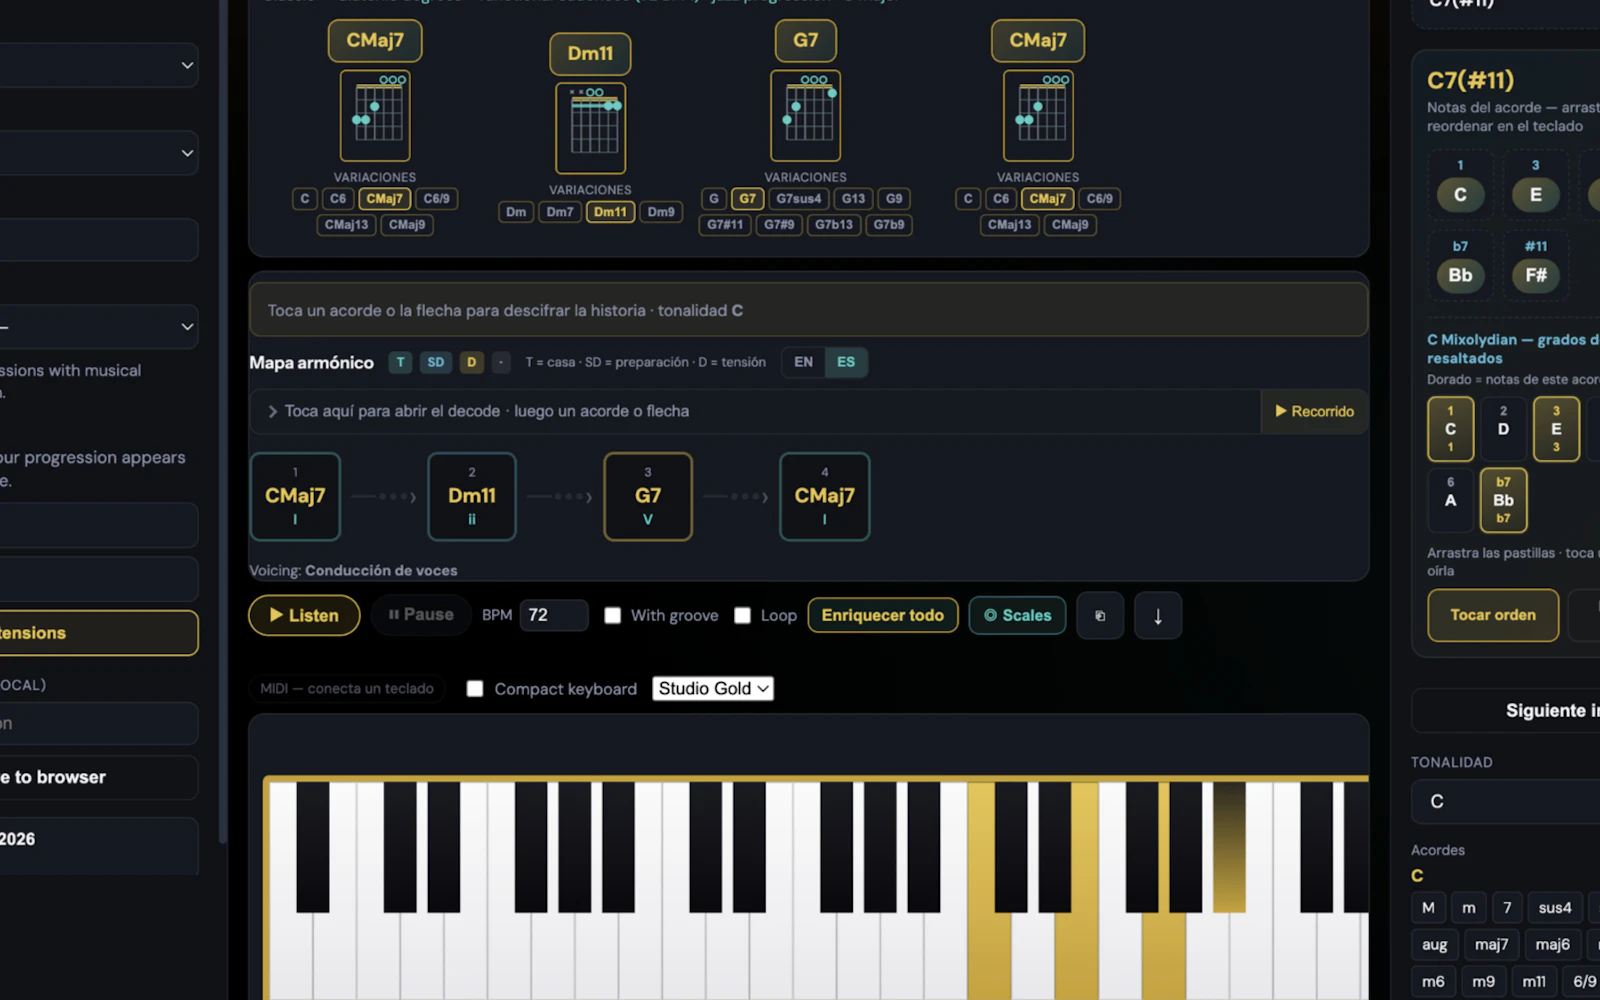Click the 'to browser' sidebar button
1600x1000 pixels.
tap(99, 777)
